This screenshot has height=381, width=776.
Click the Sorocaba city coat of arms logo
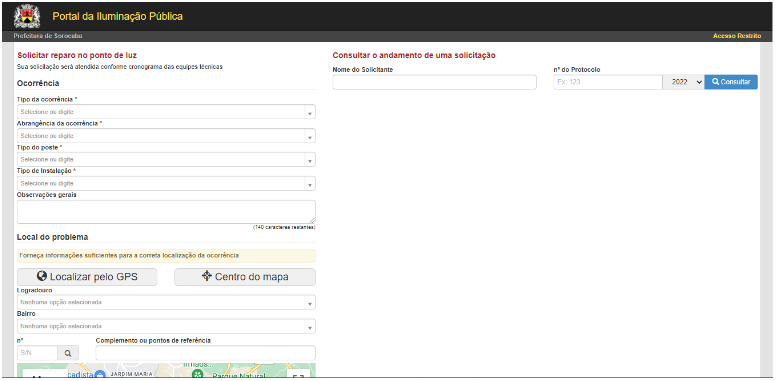(x=27, y=16)
